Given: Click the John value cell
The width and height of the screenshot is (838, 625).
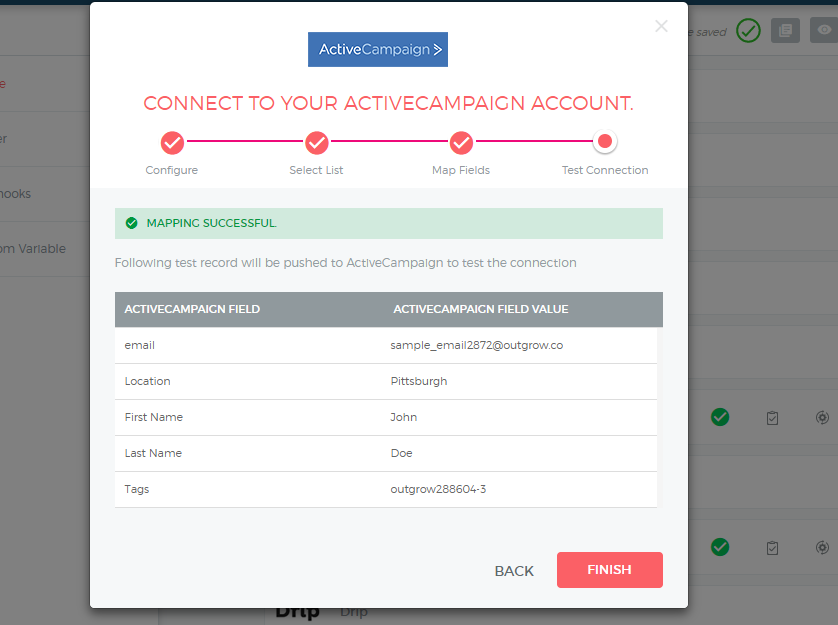Looking at the screenshot, I should (404, 417).
